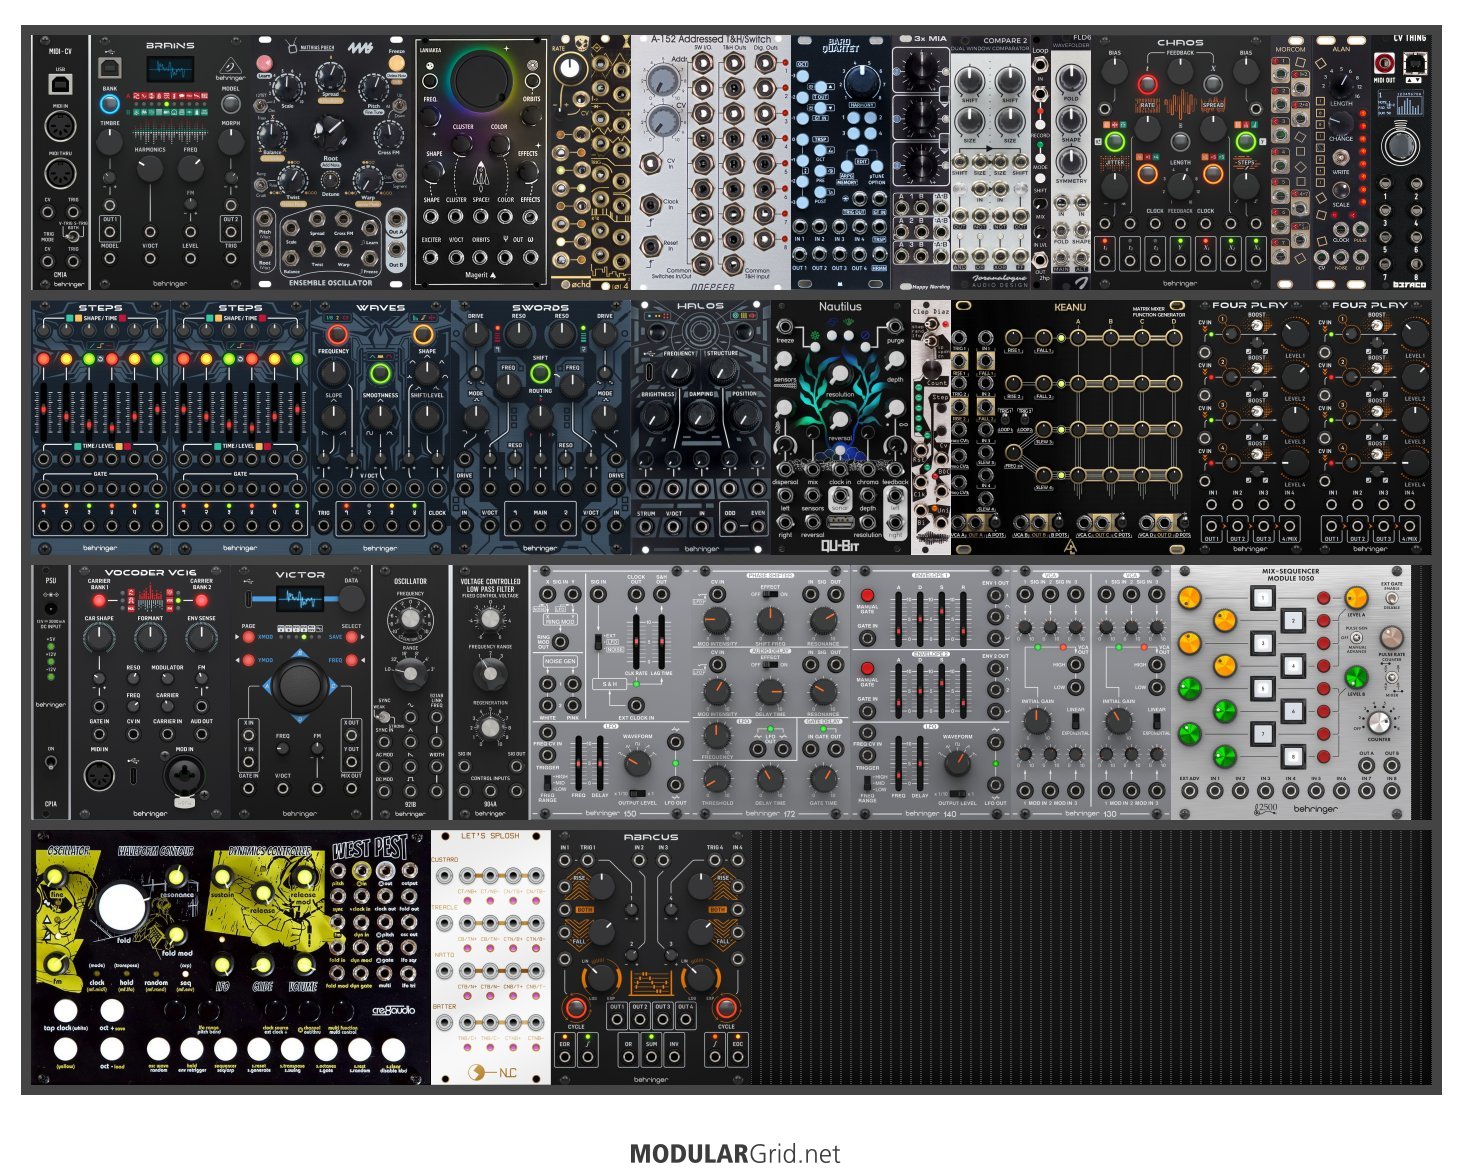Screen dimensions: 1472x1175
Task: Click the MIDI IN socket on Vocoder VC16
Action: click(99, 774)
